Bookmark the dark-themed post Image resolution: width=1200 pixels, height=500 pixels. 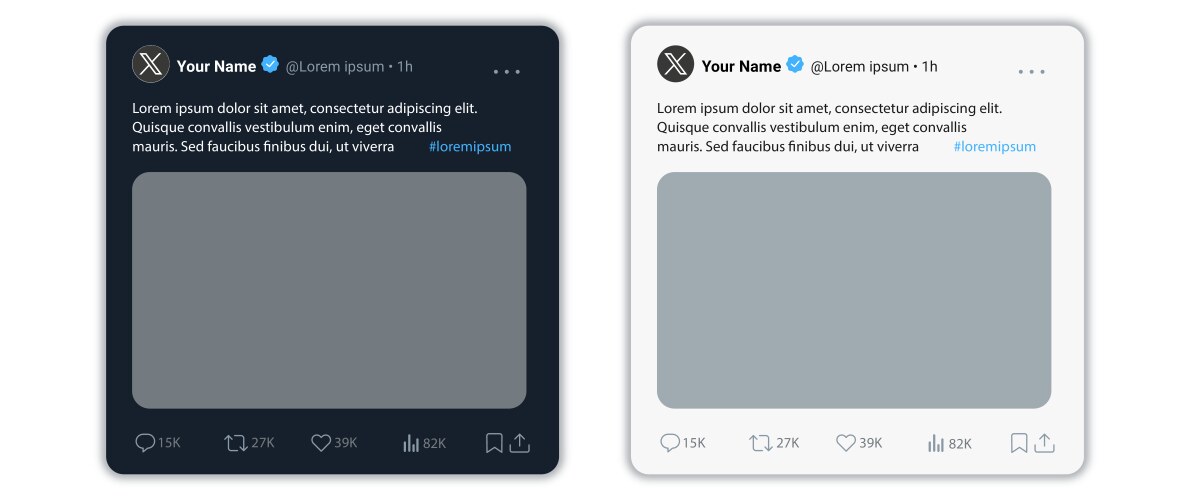pyautogui.click(x=494, y=442)
